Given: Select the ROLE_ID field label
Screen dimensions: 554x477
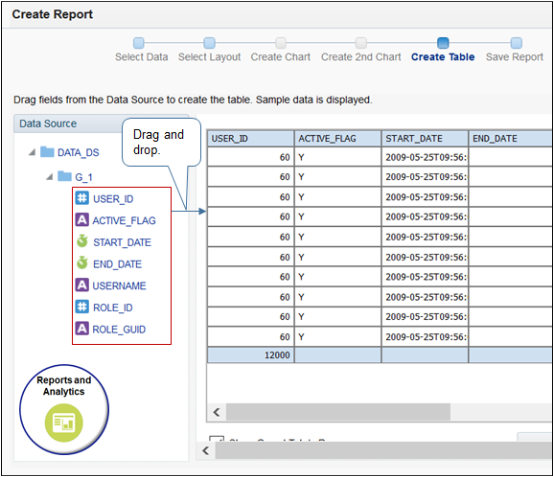Looking at the screenshot, I should point(113,308).
